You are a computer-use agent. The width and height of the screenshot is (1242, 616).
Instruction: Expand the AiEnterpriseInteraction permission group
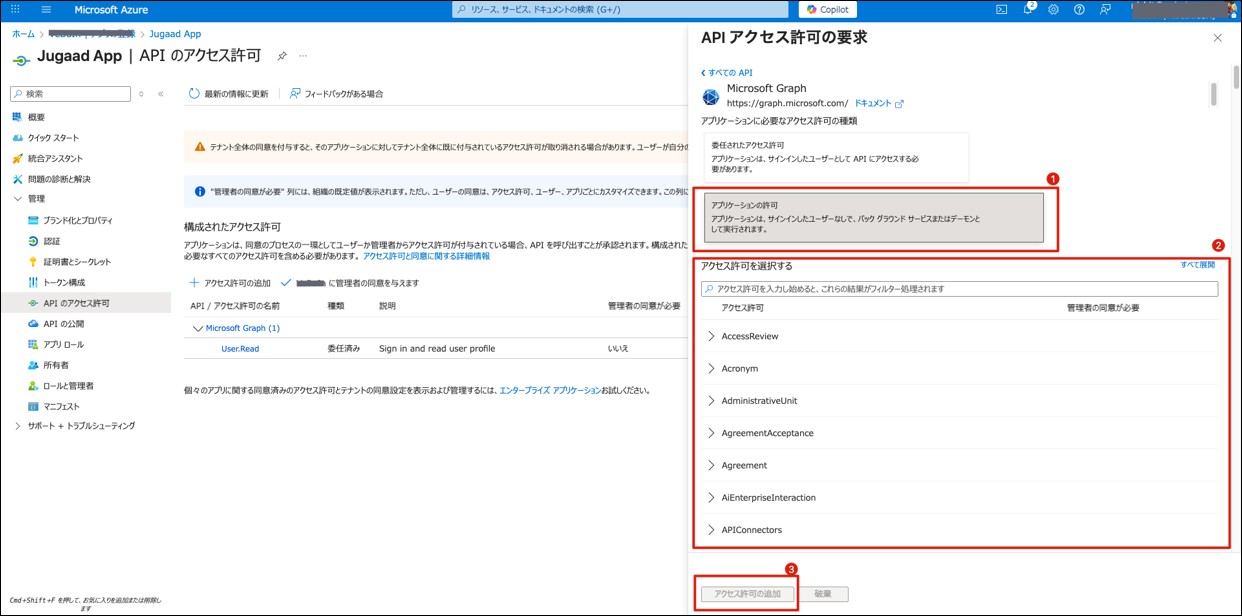coord(711,498)
